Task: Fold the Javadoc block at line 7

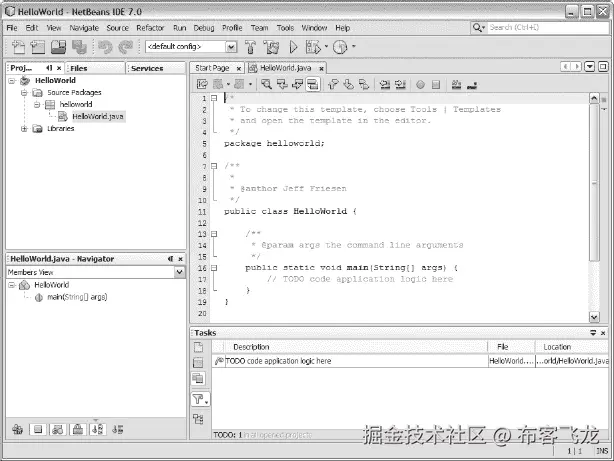Action: (x=214, y=166)
